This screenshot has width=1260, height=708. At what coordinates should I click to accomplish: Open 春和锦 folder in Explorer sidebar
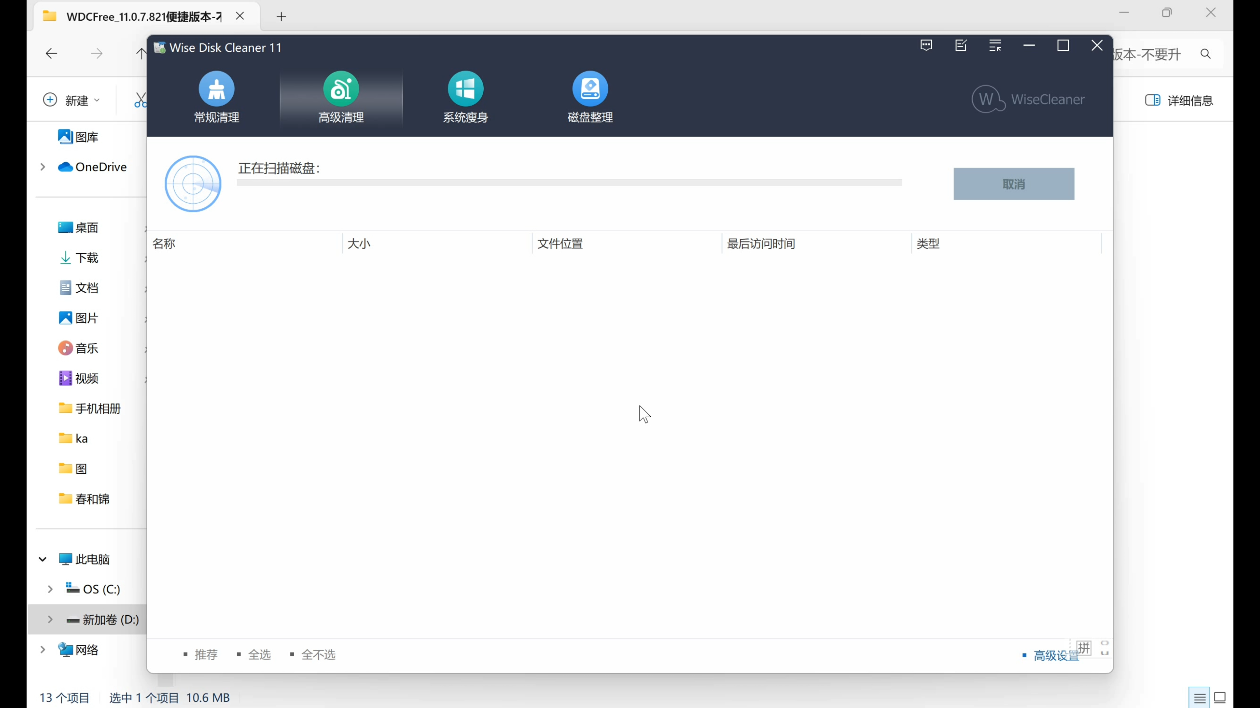coord(84,498)
